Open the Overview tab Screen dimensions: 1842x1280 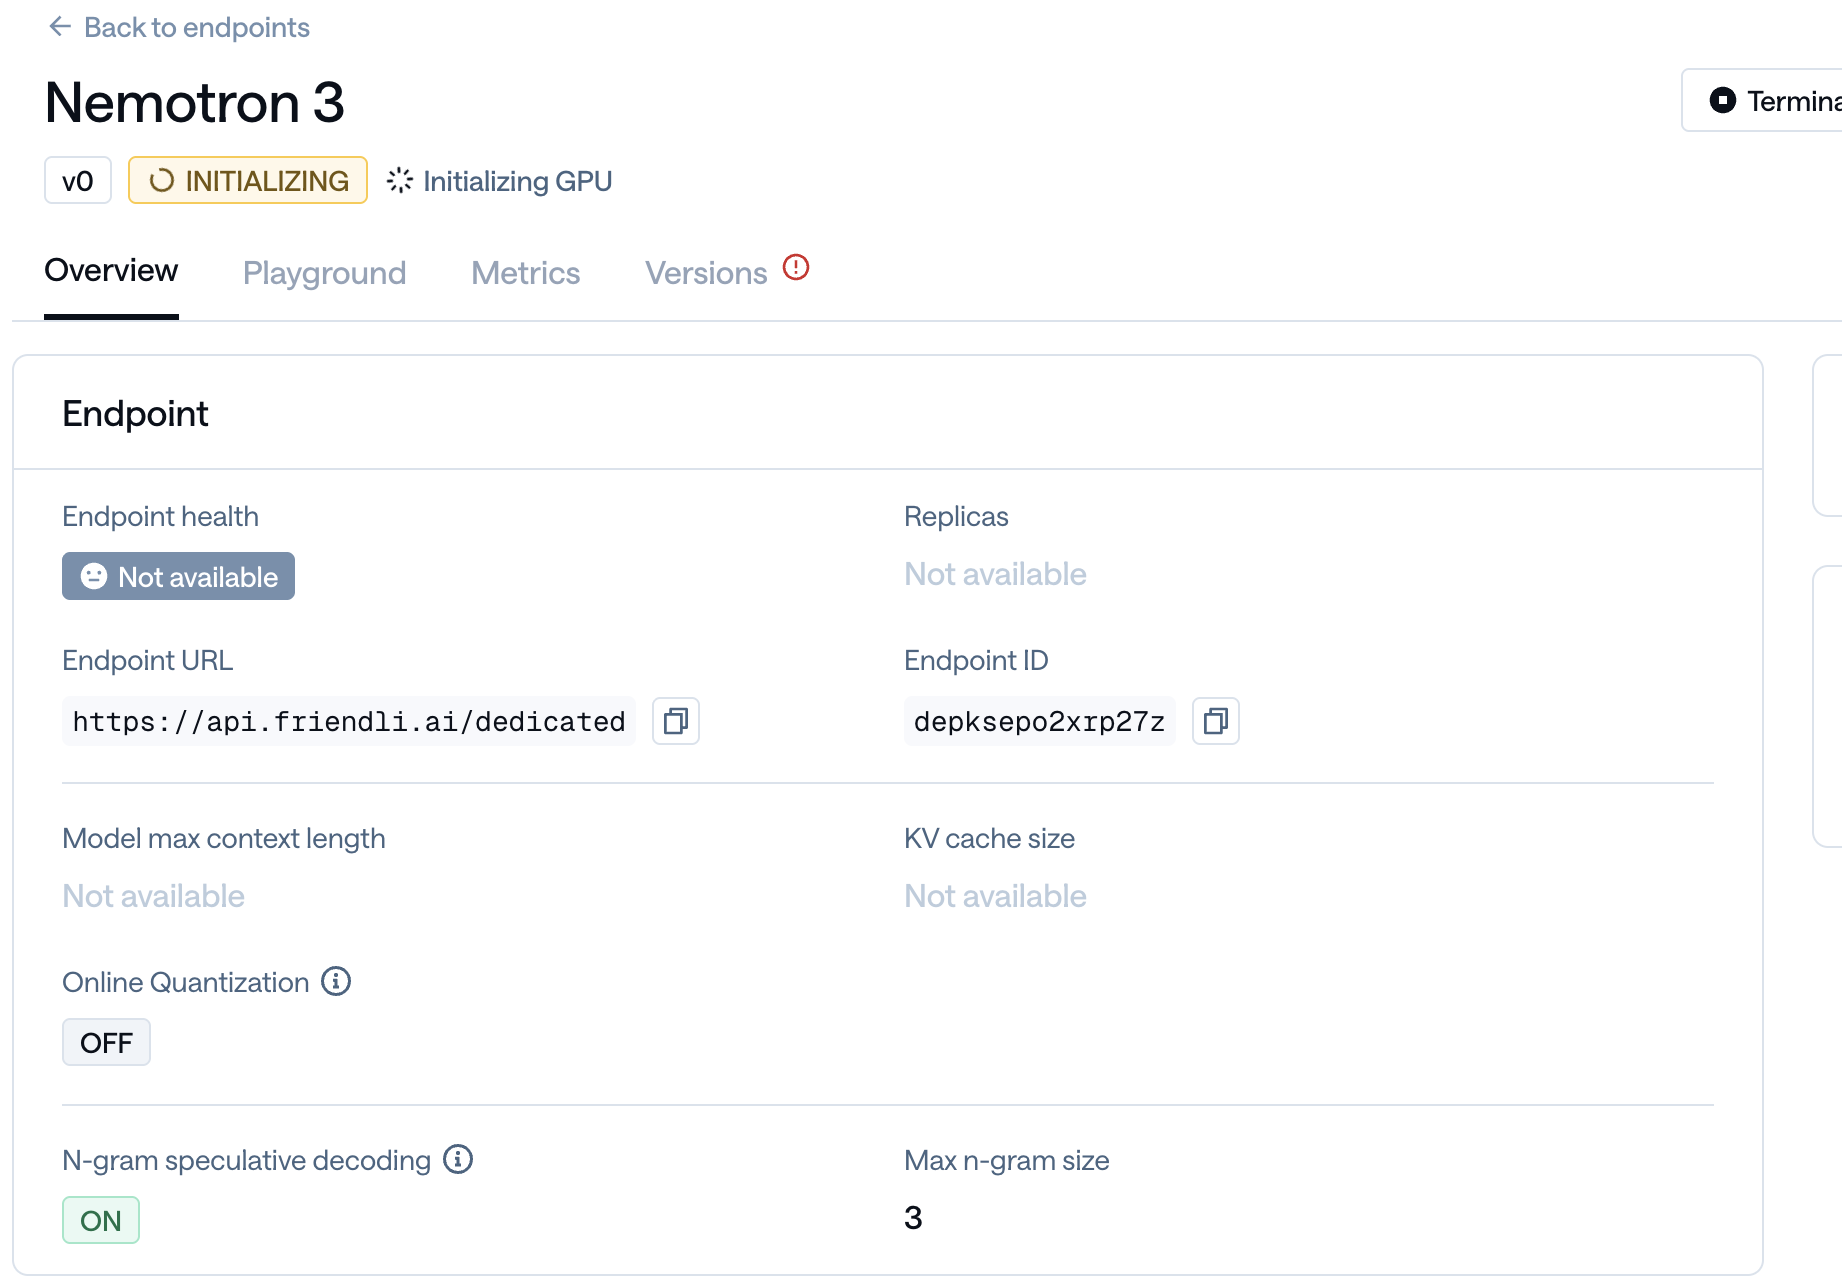[111, 271]
